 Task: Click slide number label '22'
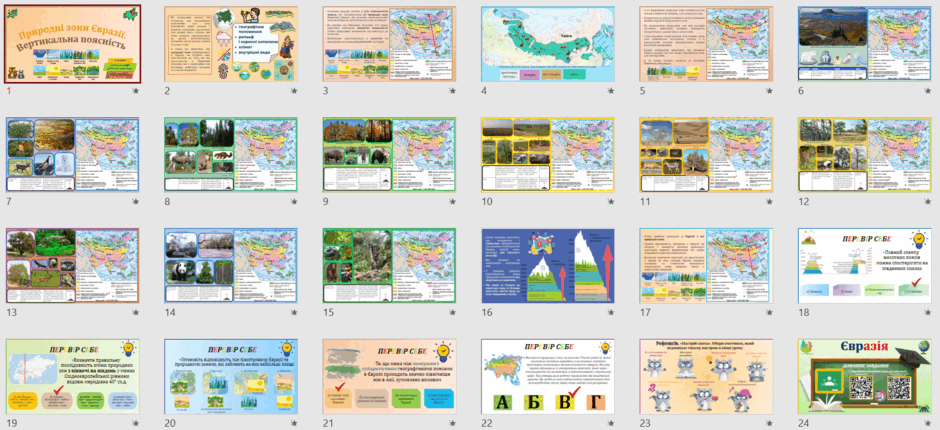click(x=486, y=423)
